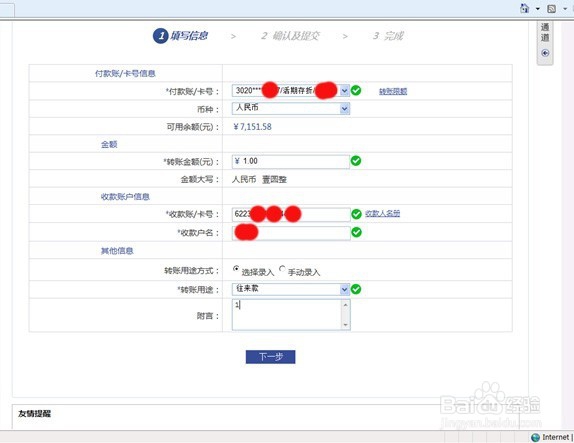Click step 3 完成 indicator
The image size is (574, 443).
pyautogui.click(x=388, y=36)
